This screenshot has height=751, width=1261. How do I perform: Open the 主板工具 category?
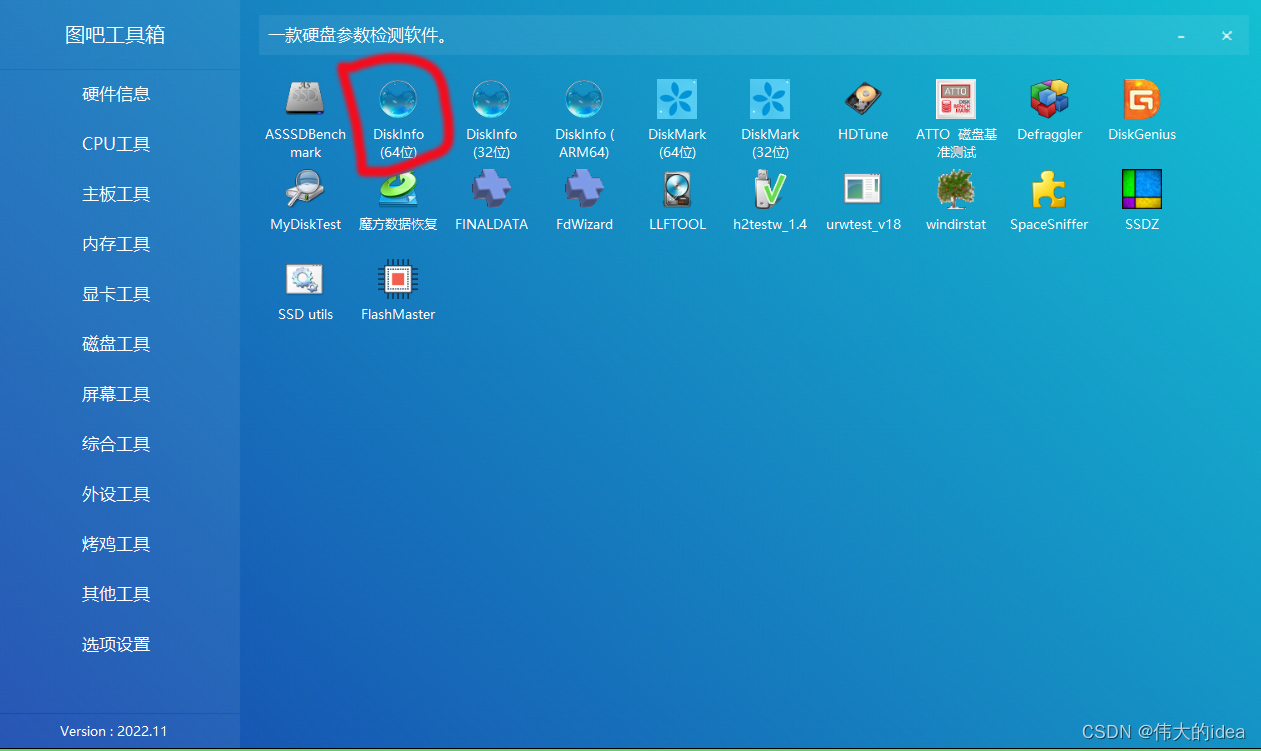point(116,194)
